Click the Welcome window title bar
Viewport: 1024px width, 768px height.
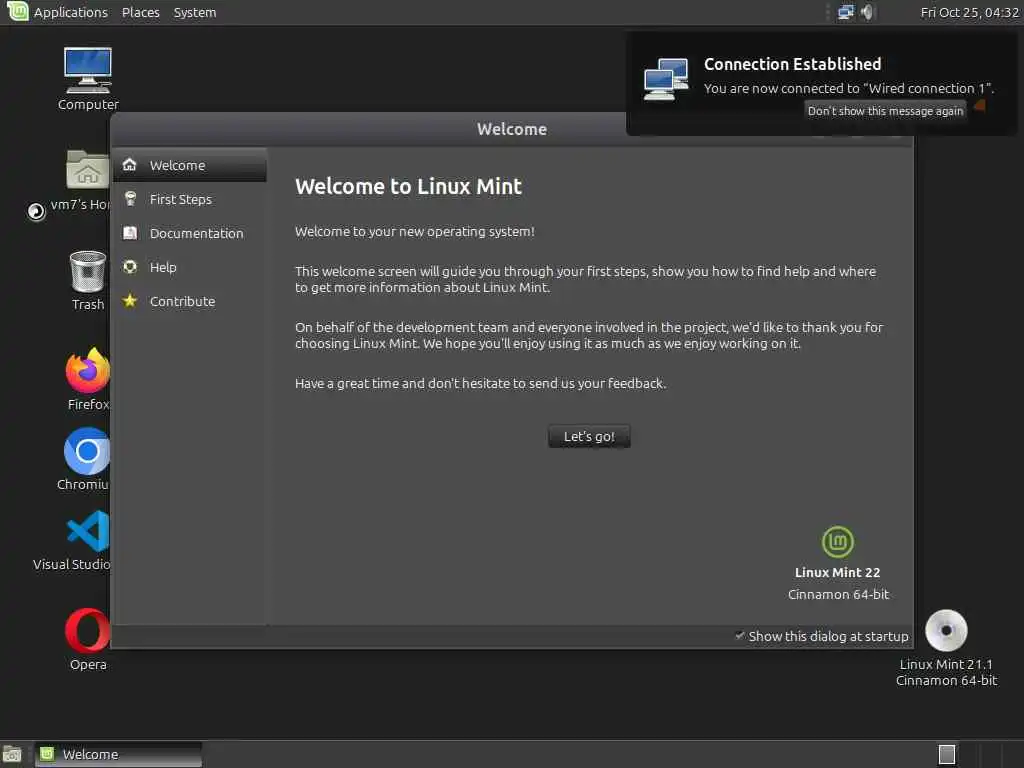511,129
